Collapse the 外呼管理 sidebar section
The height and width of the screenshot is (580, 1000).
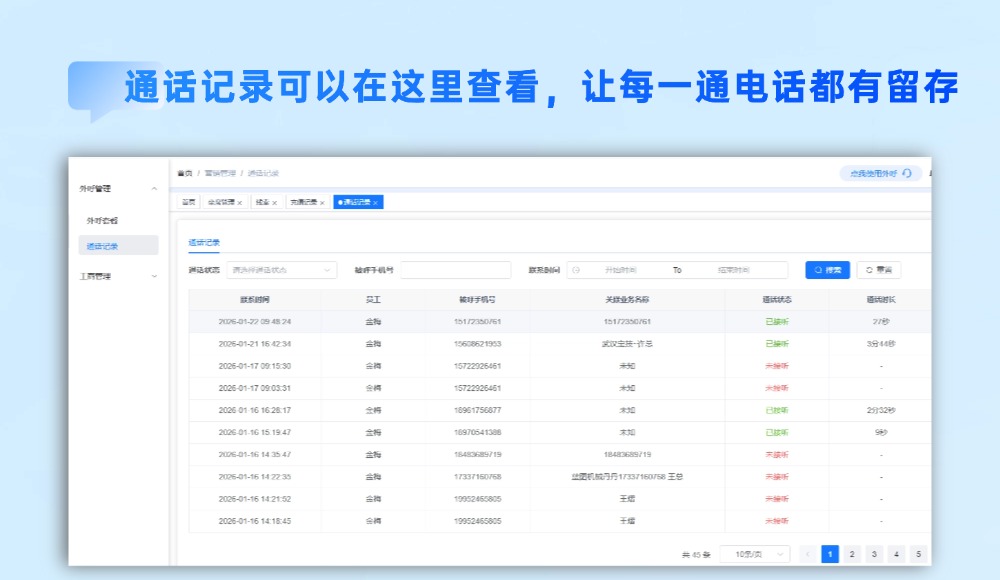click(x=154, y=188)
